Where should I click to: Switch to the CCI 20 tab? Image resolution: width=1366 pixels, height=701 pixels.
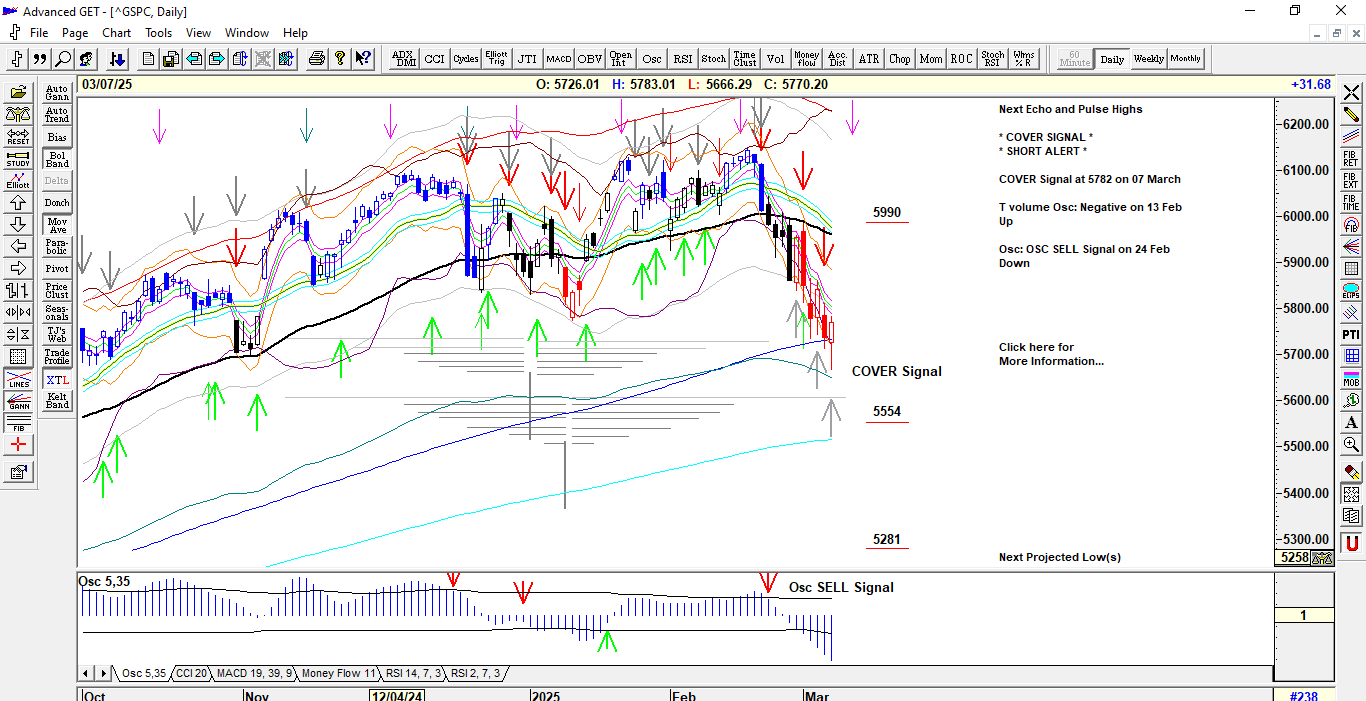tap(191, 673)
